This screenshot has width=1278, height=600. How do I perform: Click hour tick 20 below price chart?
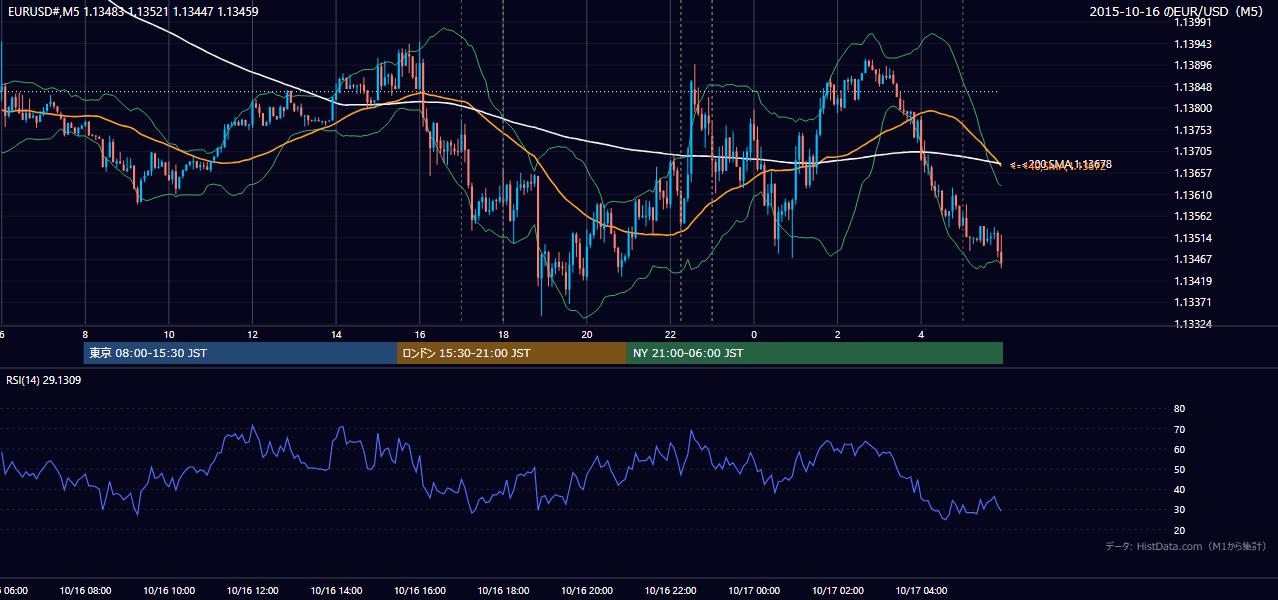click(587, 334)
